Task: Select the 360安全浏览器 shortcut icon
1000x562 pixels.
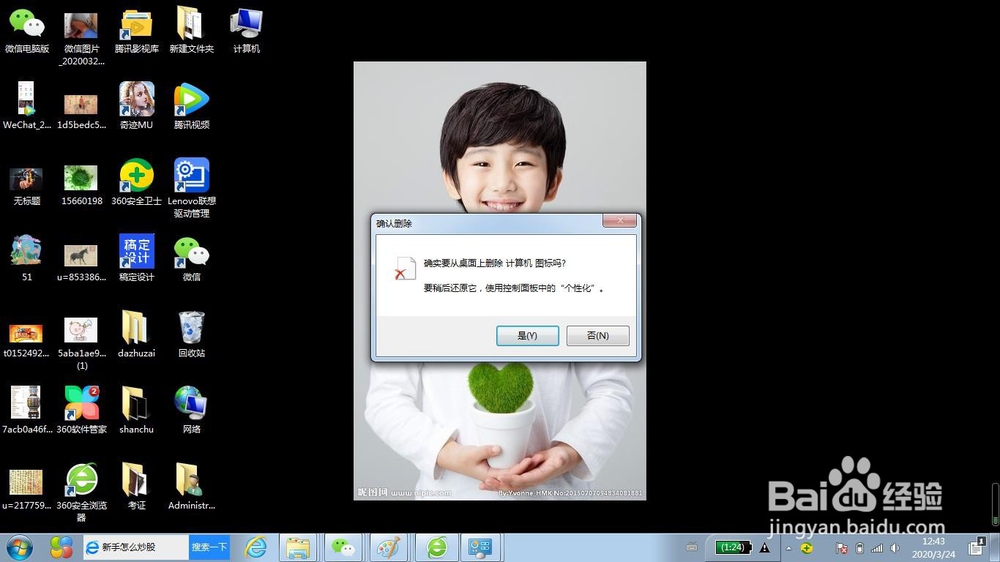Action: pos(81,492)
